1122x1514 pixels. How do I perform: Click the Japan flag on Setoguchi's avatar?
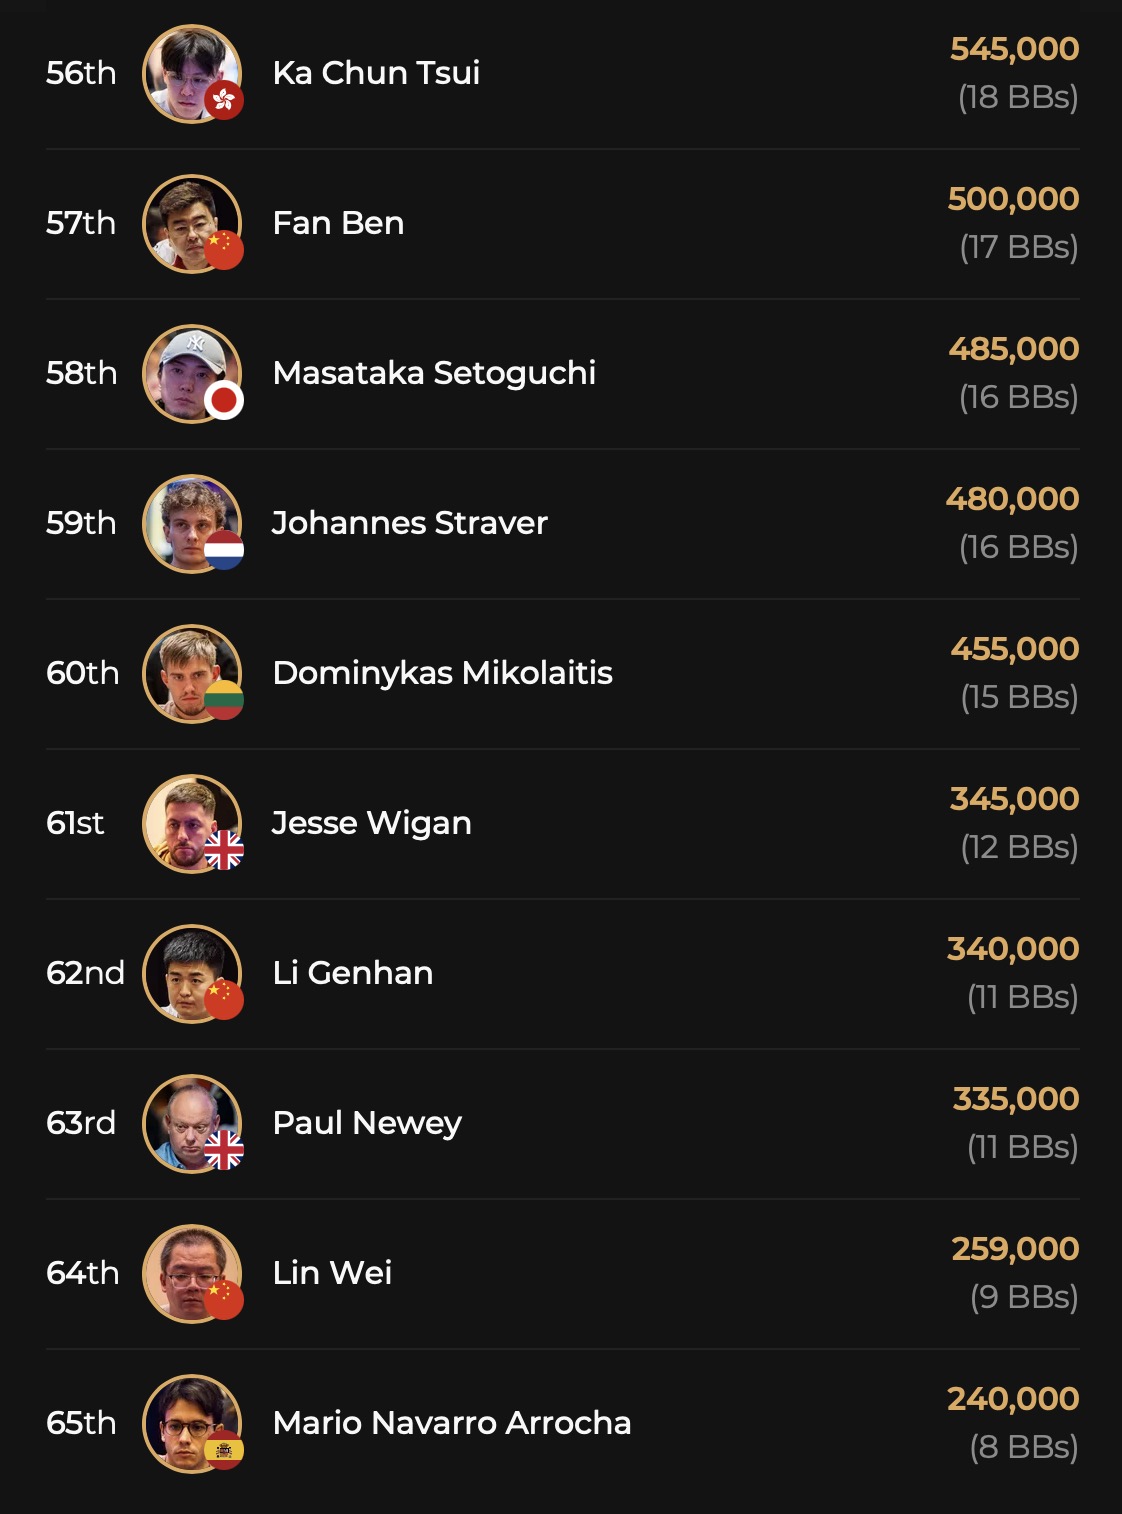tap(224, 400)
